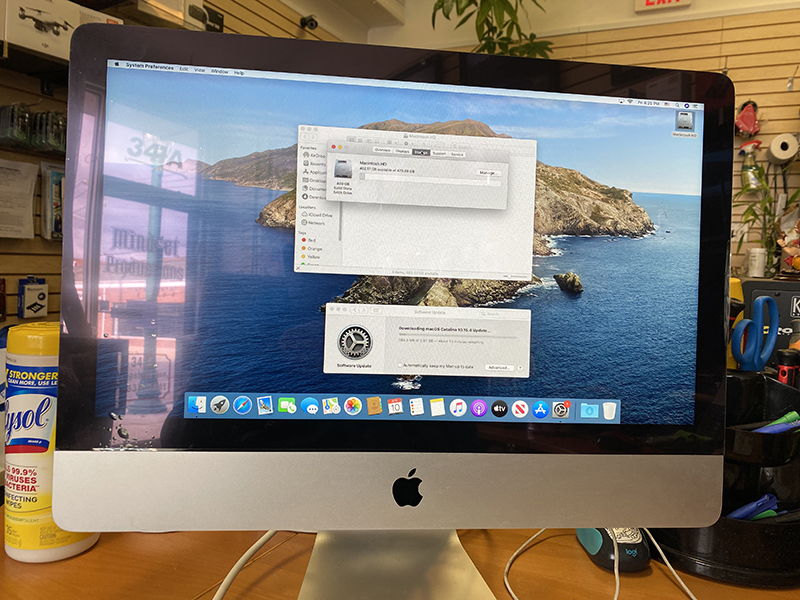Open Reminders from the Dock

416,408
